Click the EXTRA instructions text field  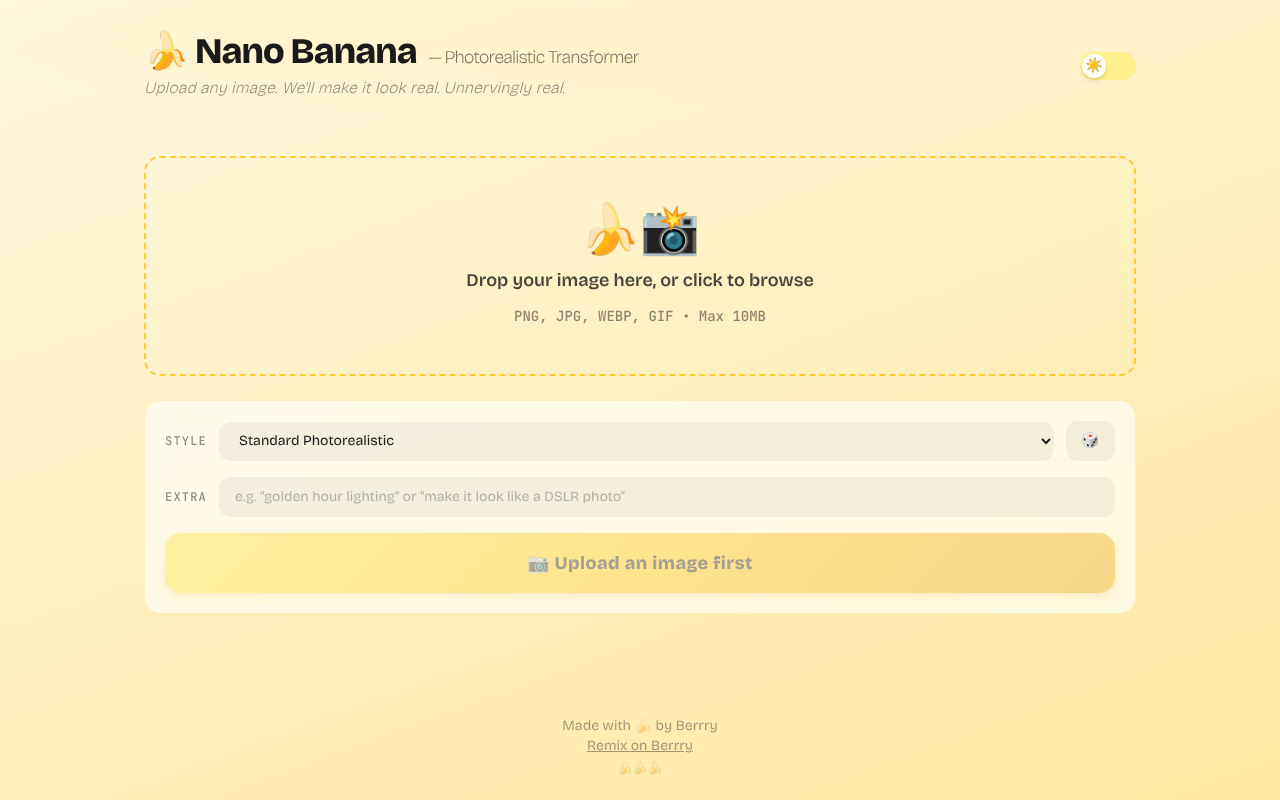click(x=664, y=496)
